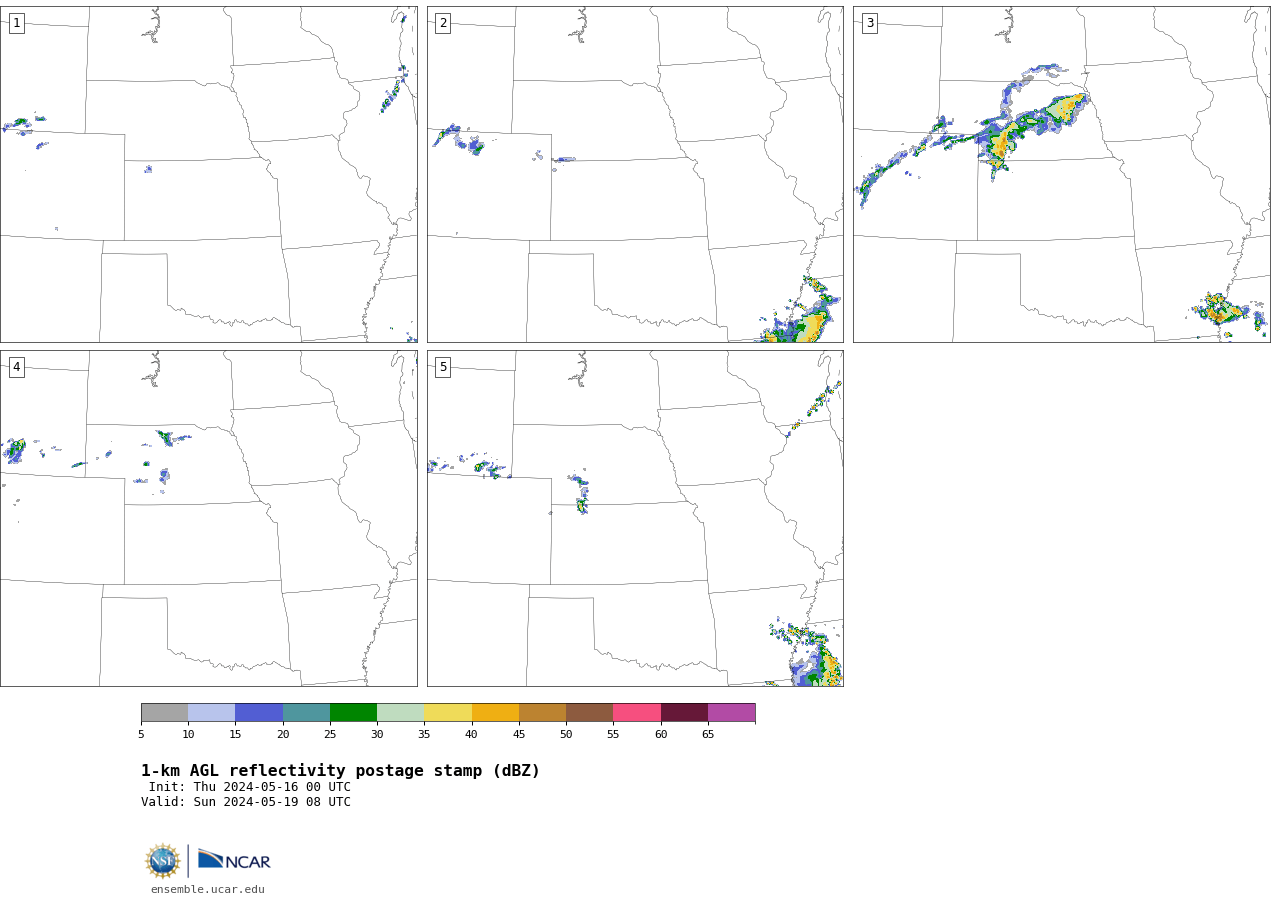Open ensemble member 2 reflectivity map
Image resolution: width=1280 pixels, height=901 pixels.
635,175
